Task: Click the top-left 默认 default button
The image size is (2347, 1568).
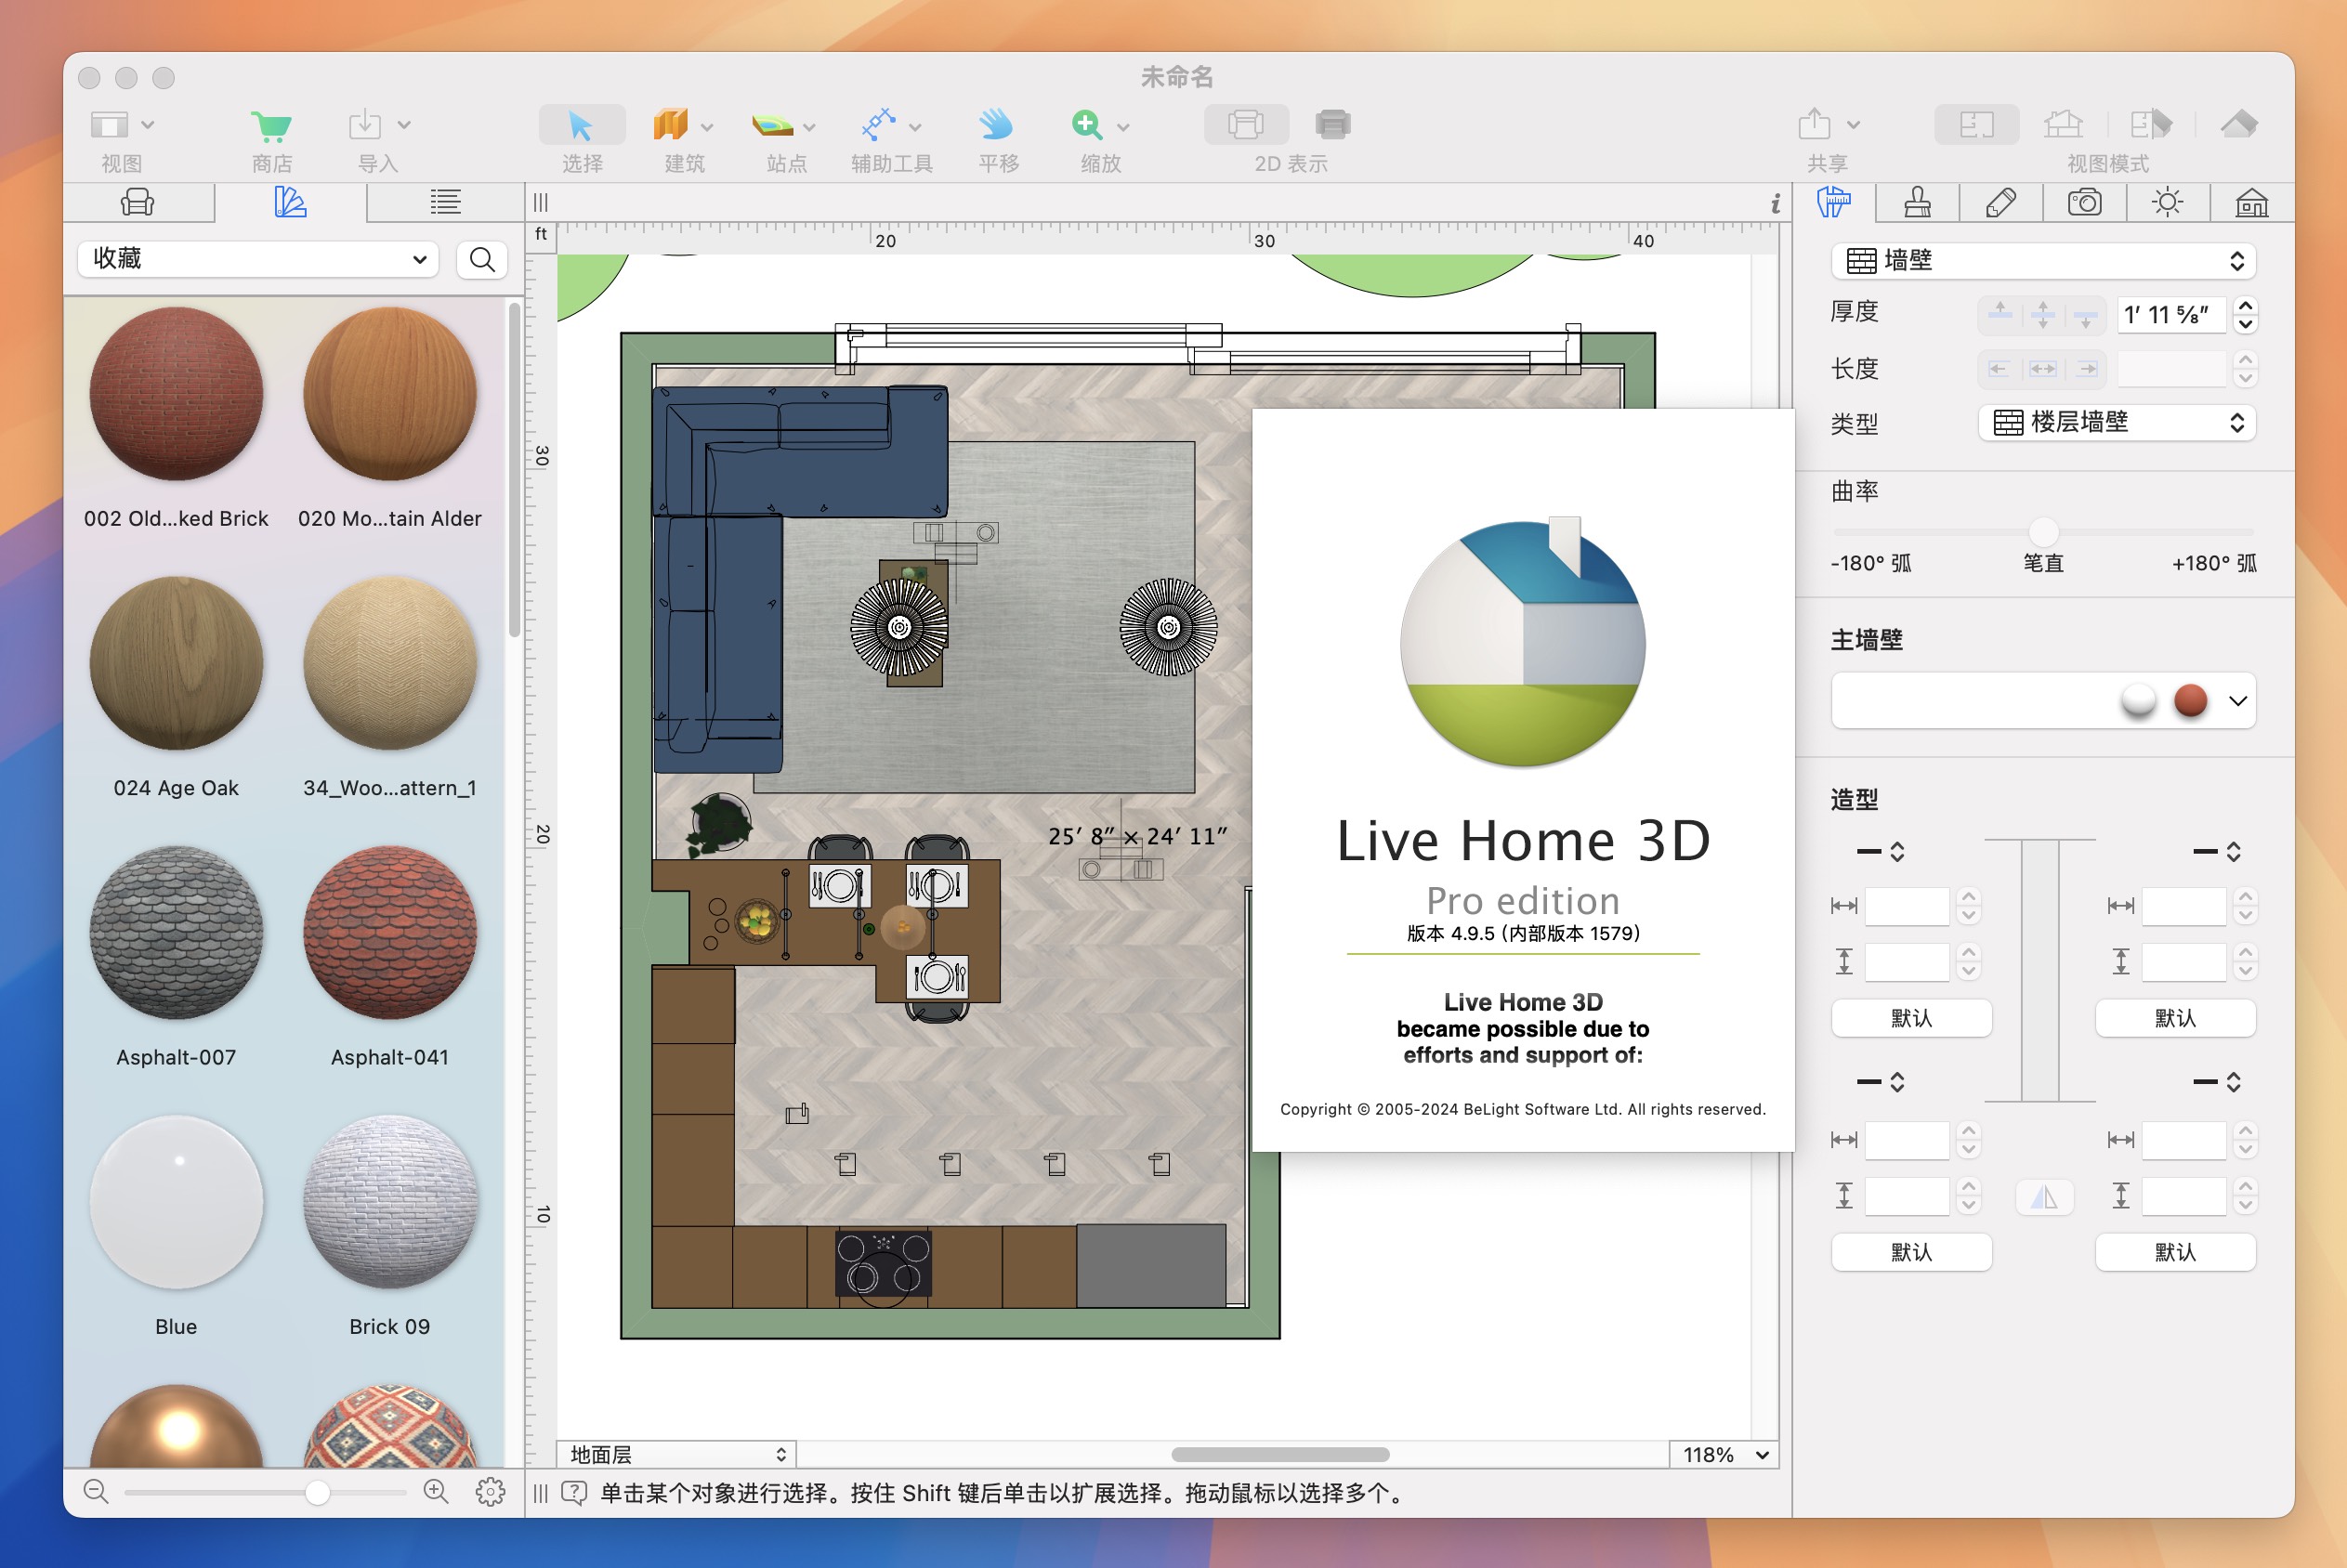Action: pos(1910,1018)
